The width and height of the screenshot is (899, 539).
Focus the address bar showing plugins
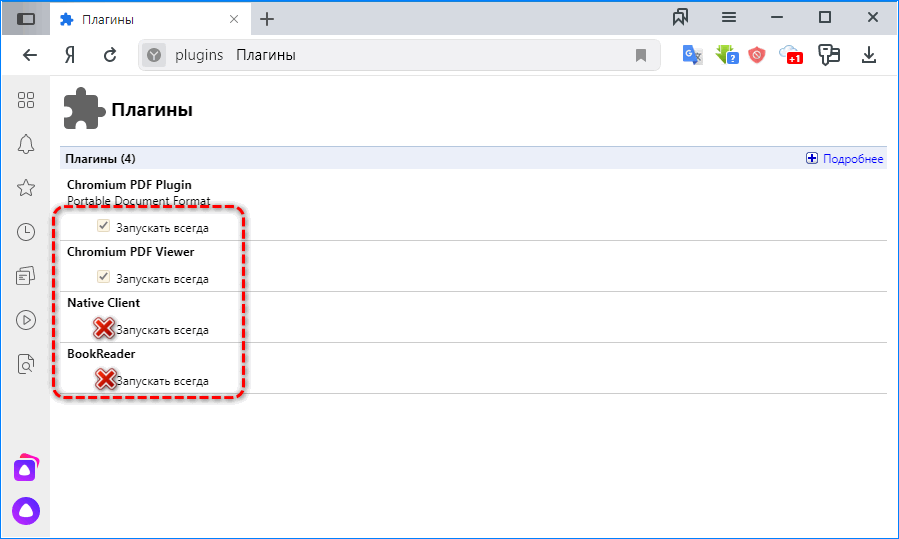pos(399,55)
